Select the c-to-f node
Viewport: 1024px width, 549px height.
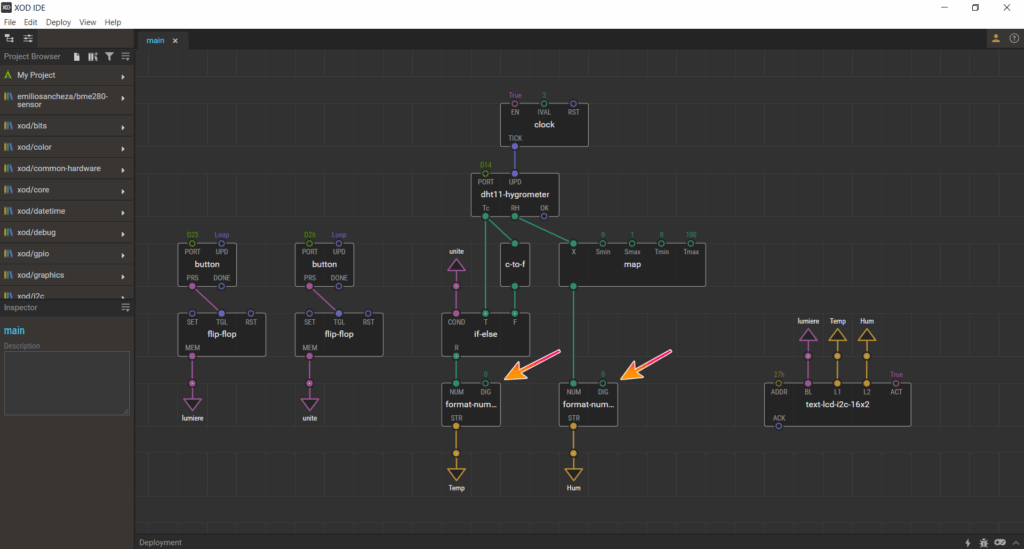515,264
